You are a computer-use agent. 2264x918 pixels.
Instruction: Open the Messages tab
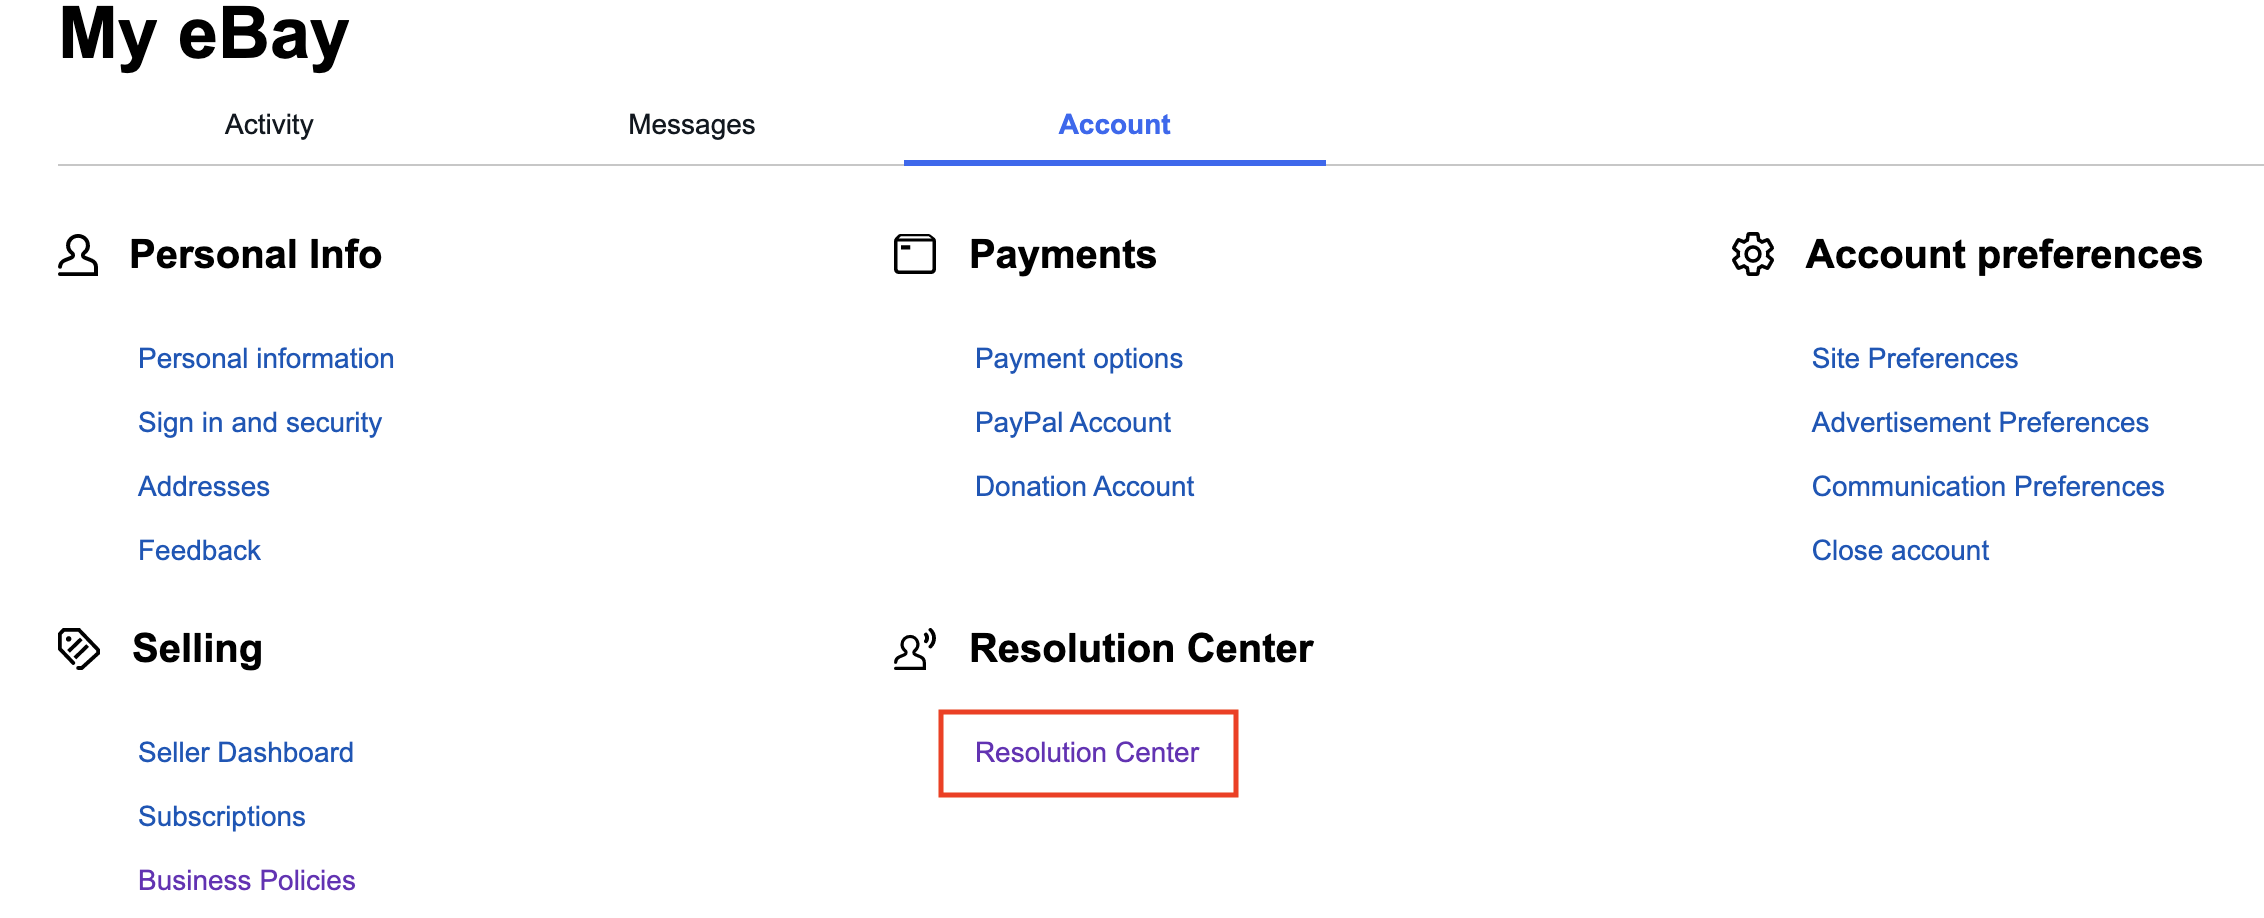(x=691, y=124)
